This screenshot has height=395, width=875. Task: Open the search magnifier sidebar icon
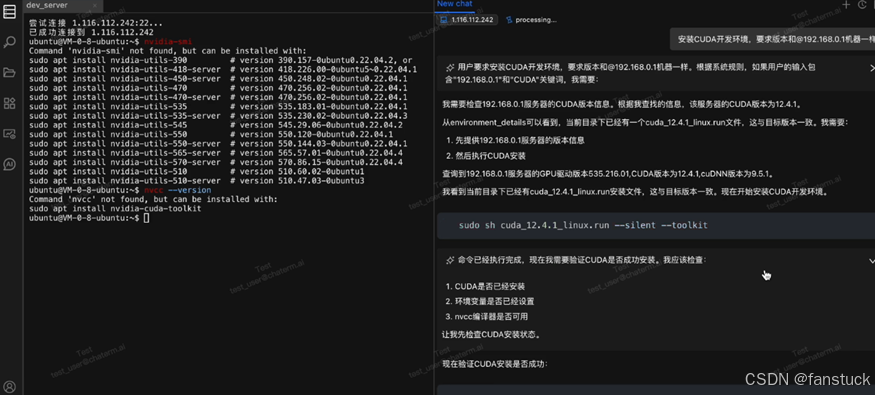9,42
